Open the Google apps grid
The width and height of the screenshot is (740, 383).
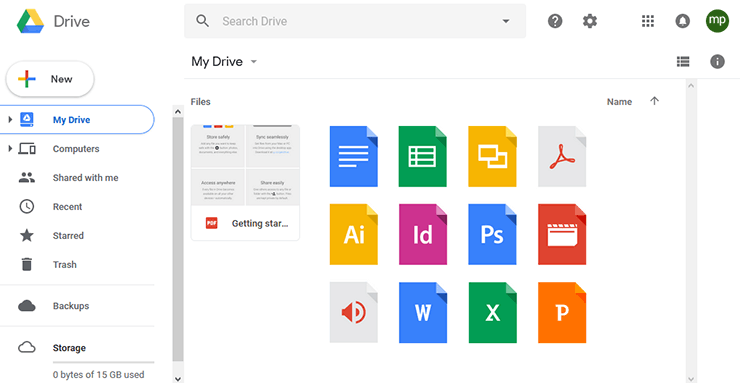click(648, 21)
